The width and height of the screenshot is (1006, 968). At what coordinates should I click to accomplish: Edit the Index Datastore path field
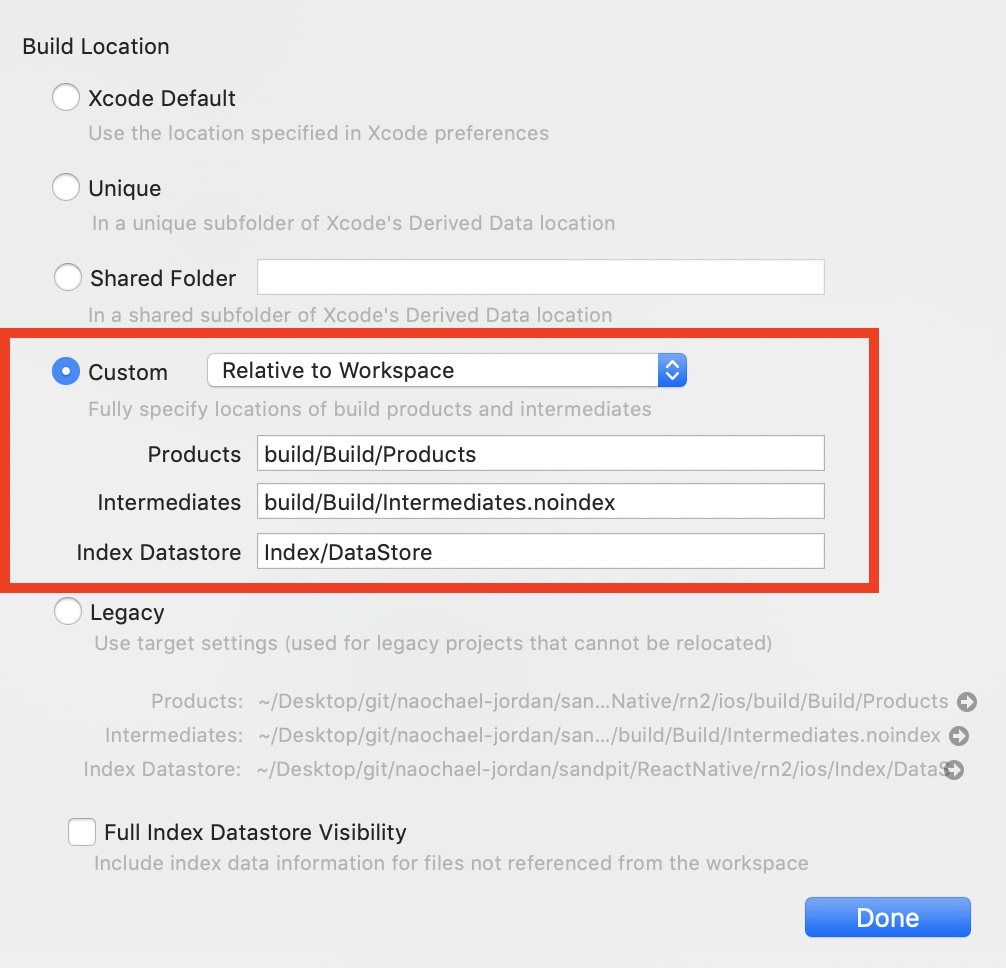540,551
